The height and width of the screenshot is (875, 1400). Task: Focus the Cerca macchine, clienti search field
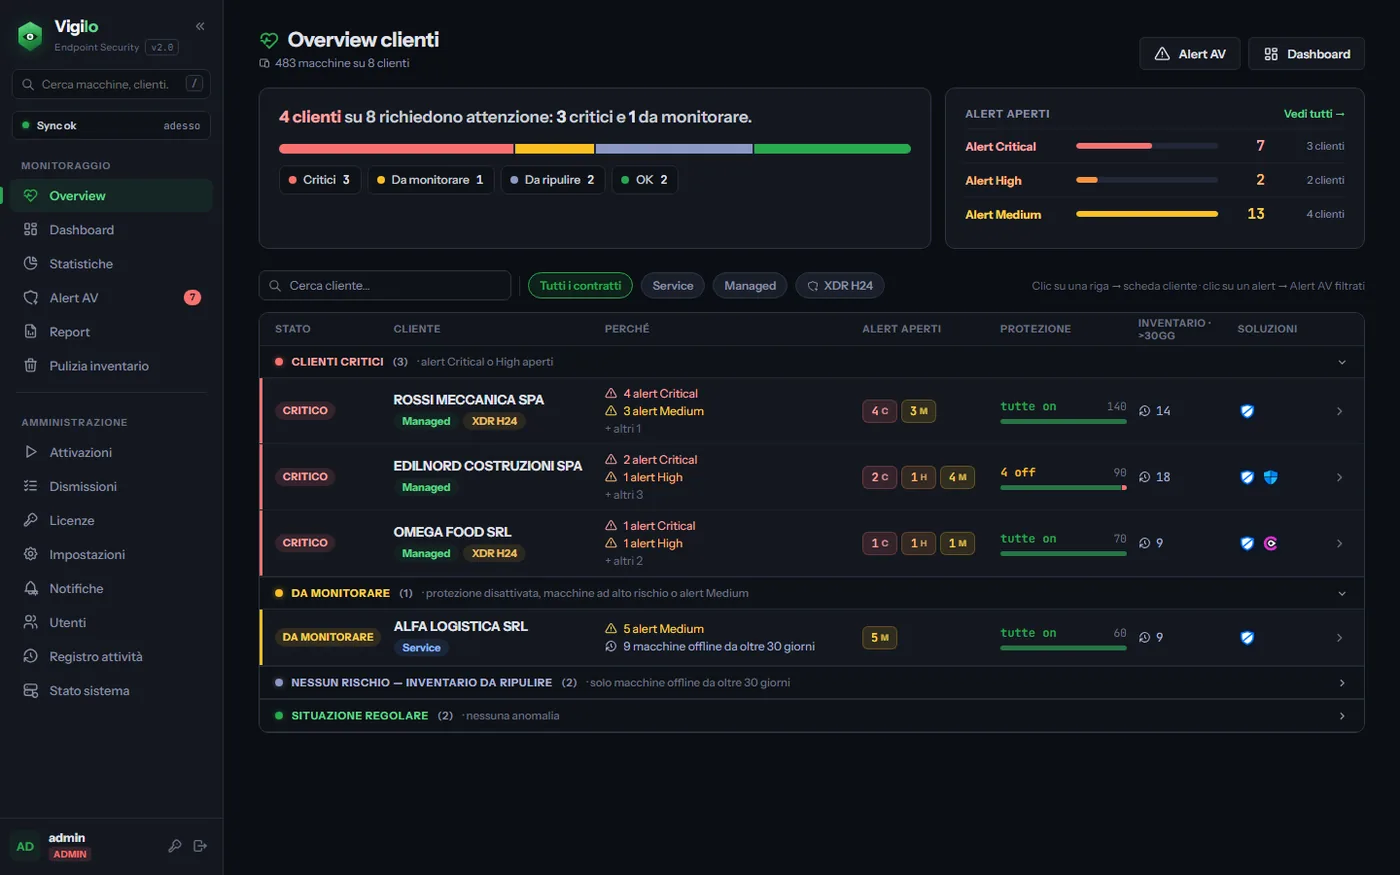(111, 84)
